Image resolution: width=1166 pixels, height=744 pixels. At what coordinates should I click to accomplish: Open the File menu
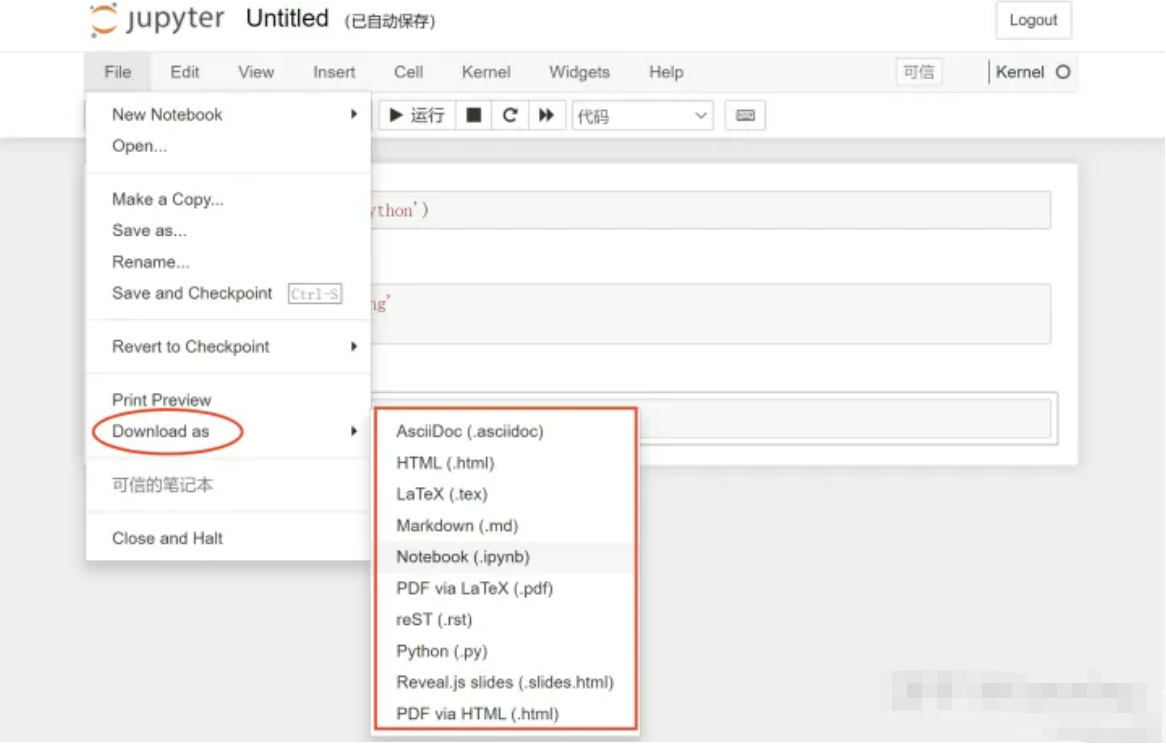(x=117, y=72)
